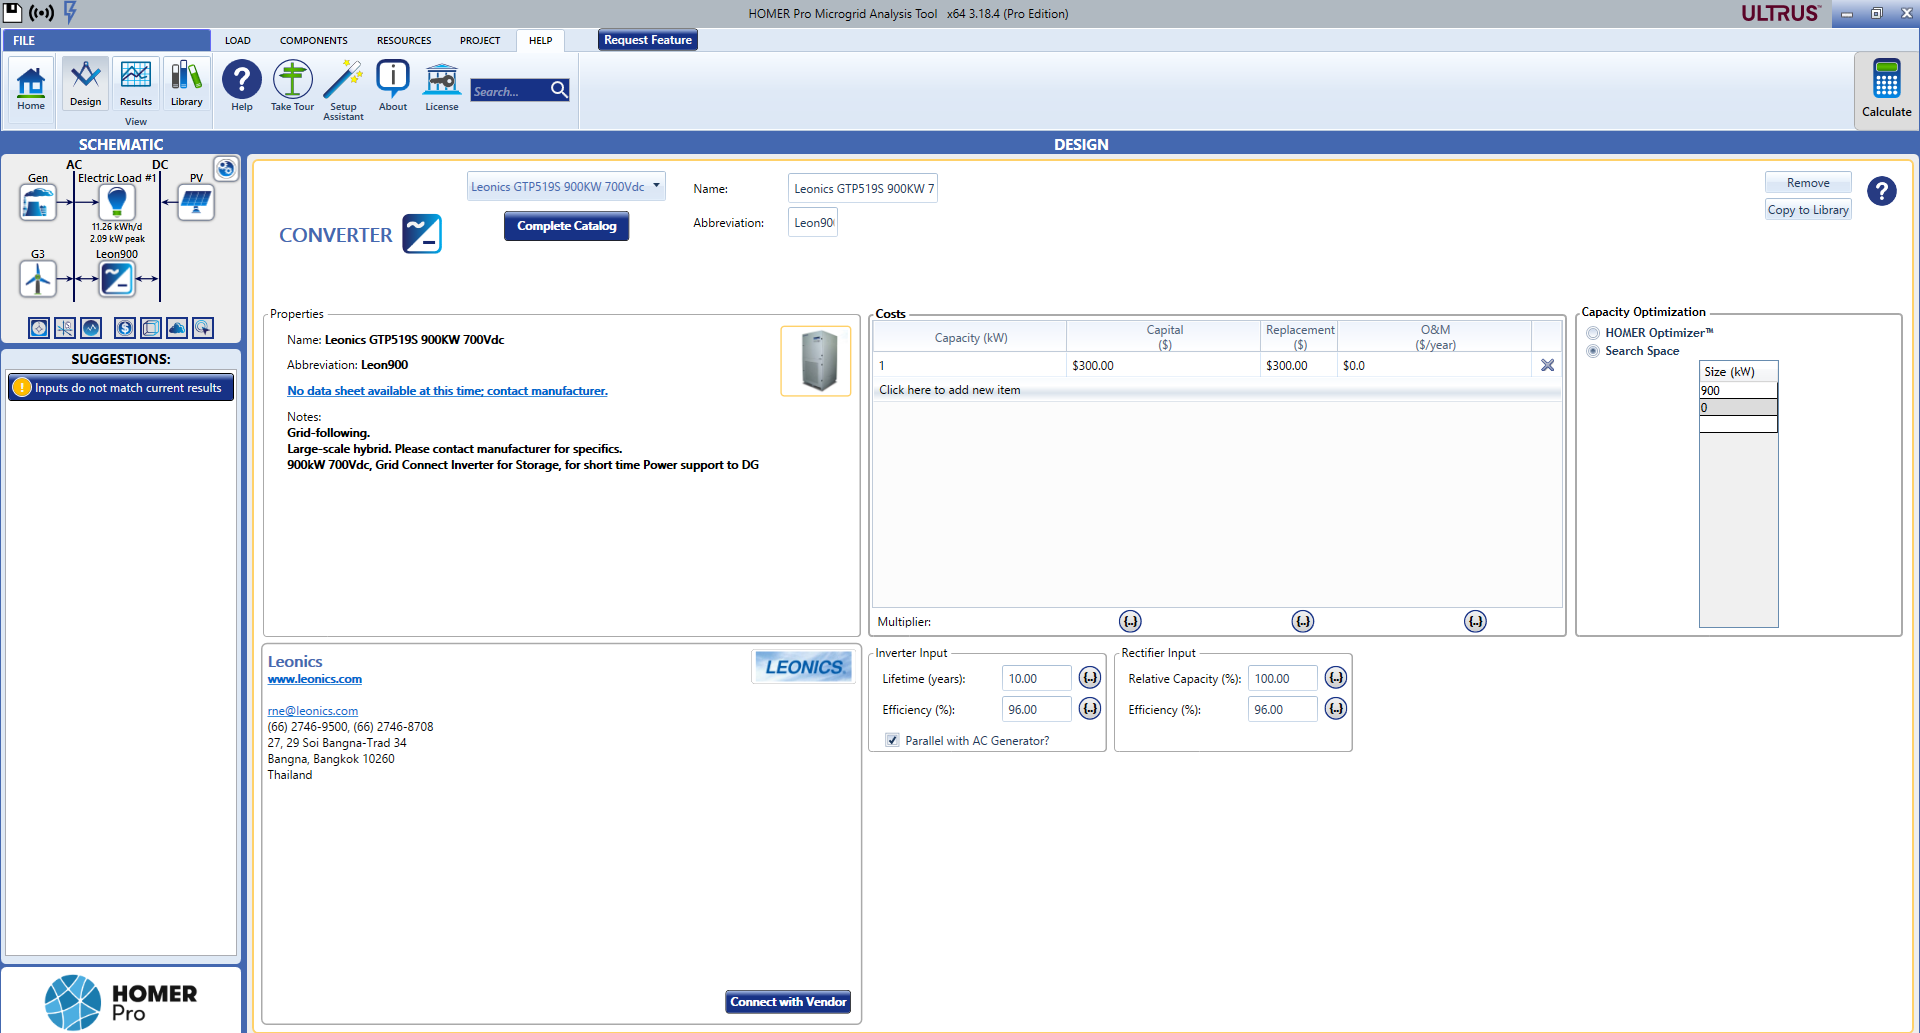This screenshot has width=1920, height=1033.
Task: Open the About info icon
Action: coord(393,80)
